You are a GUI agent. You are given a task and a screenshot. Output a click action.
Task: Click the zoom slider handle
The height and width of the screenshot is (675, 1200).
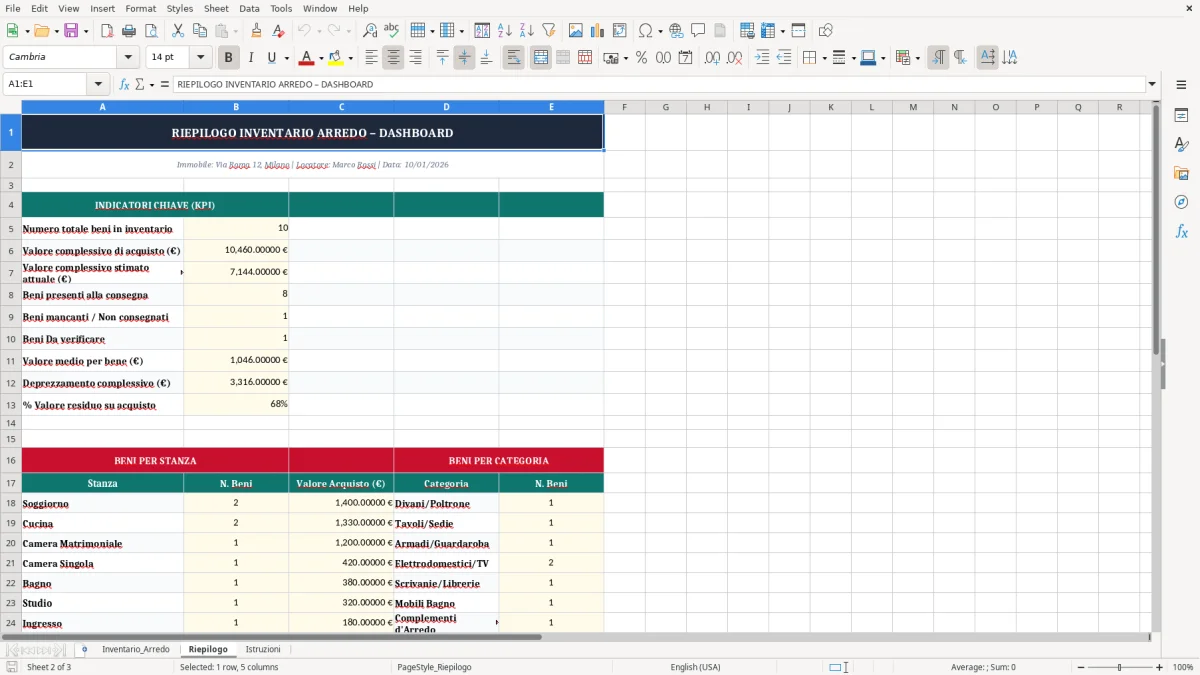click(1119, 667)
